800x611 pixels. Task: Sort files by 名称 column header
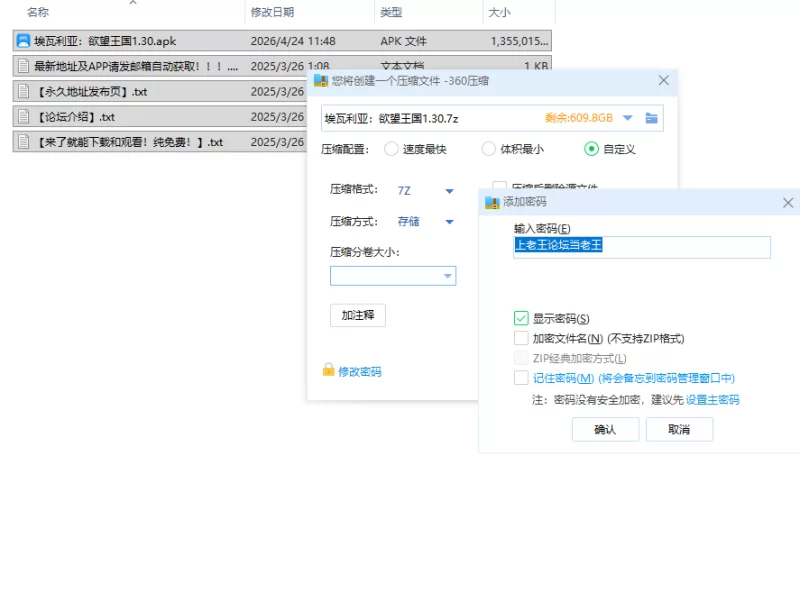38,12
